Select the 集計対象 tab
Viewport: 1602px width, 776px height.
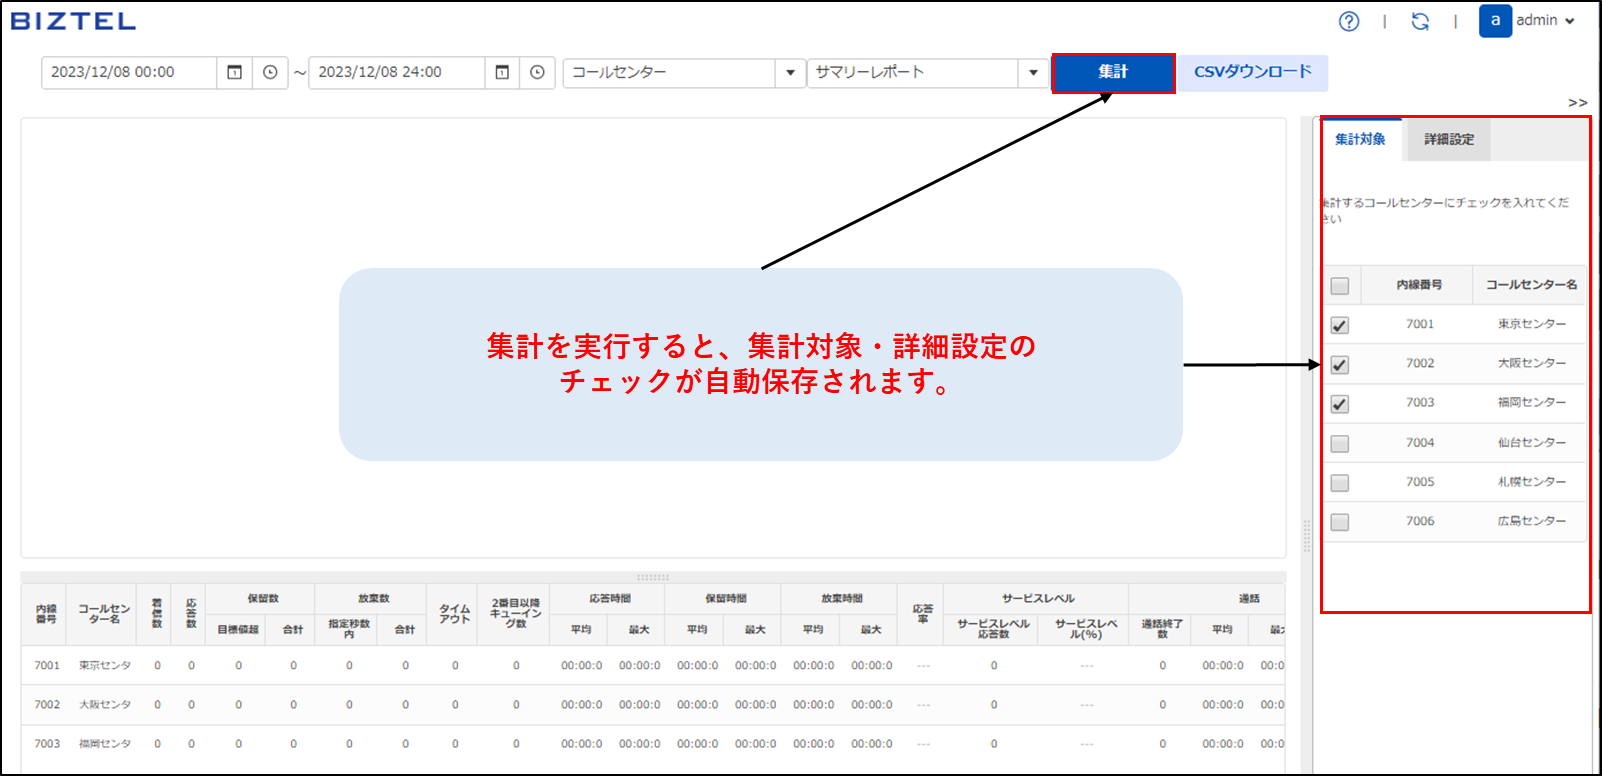(1360, 140)
